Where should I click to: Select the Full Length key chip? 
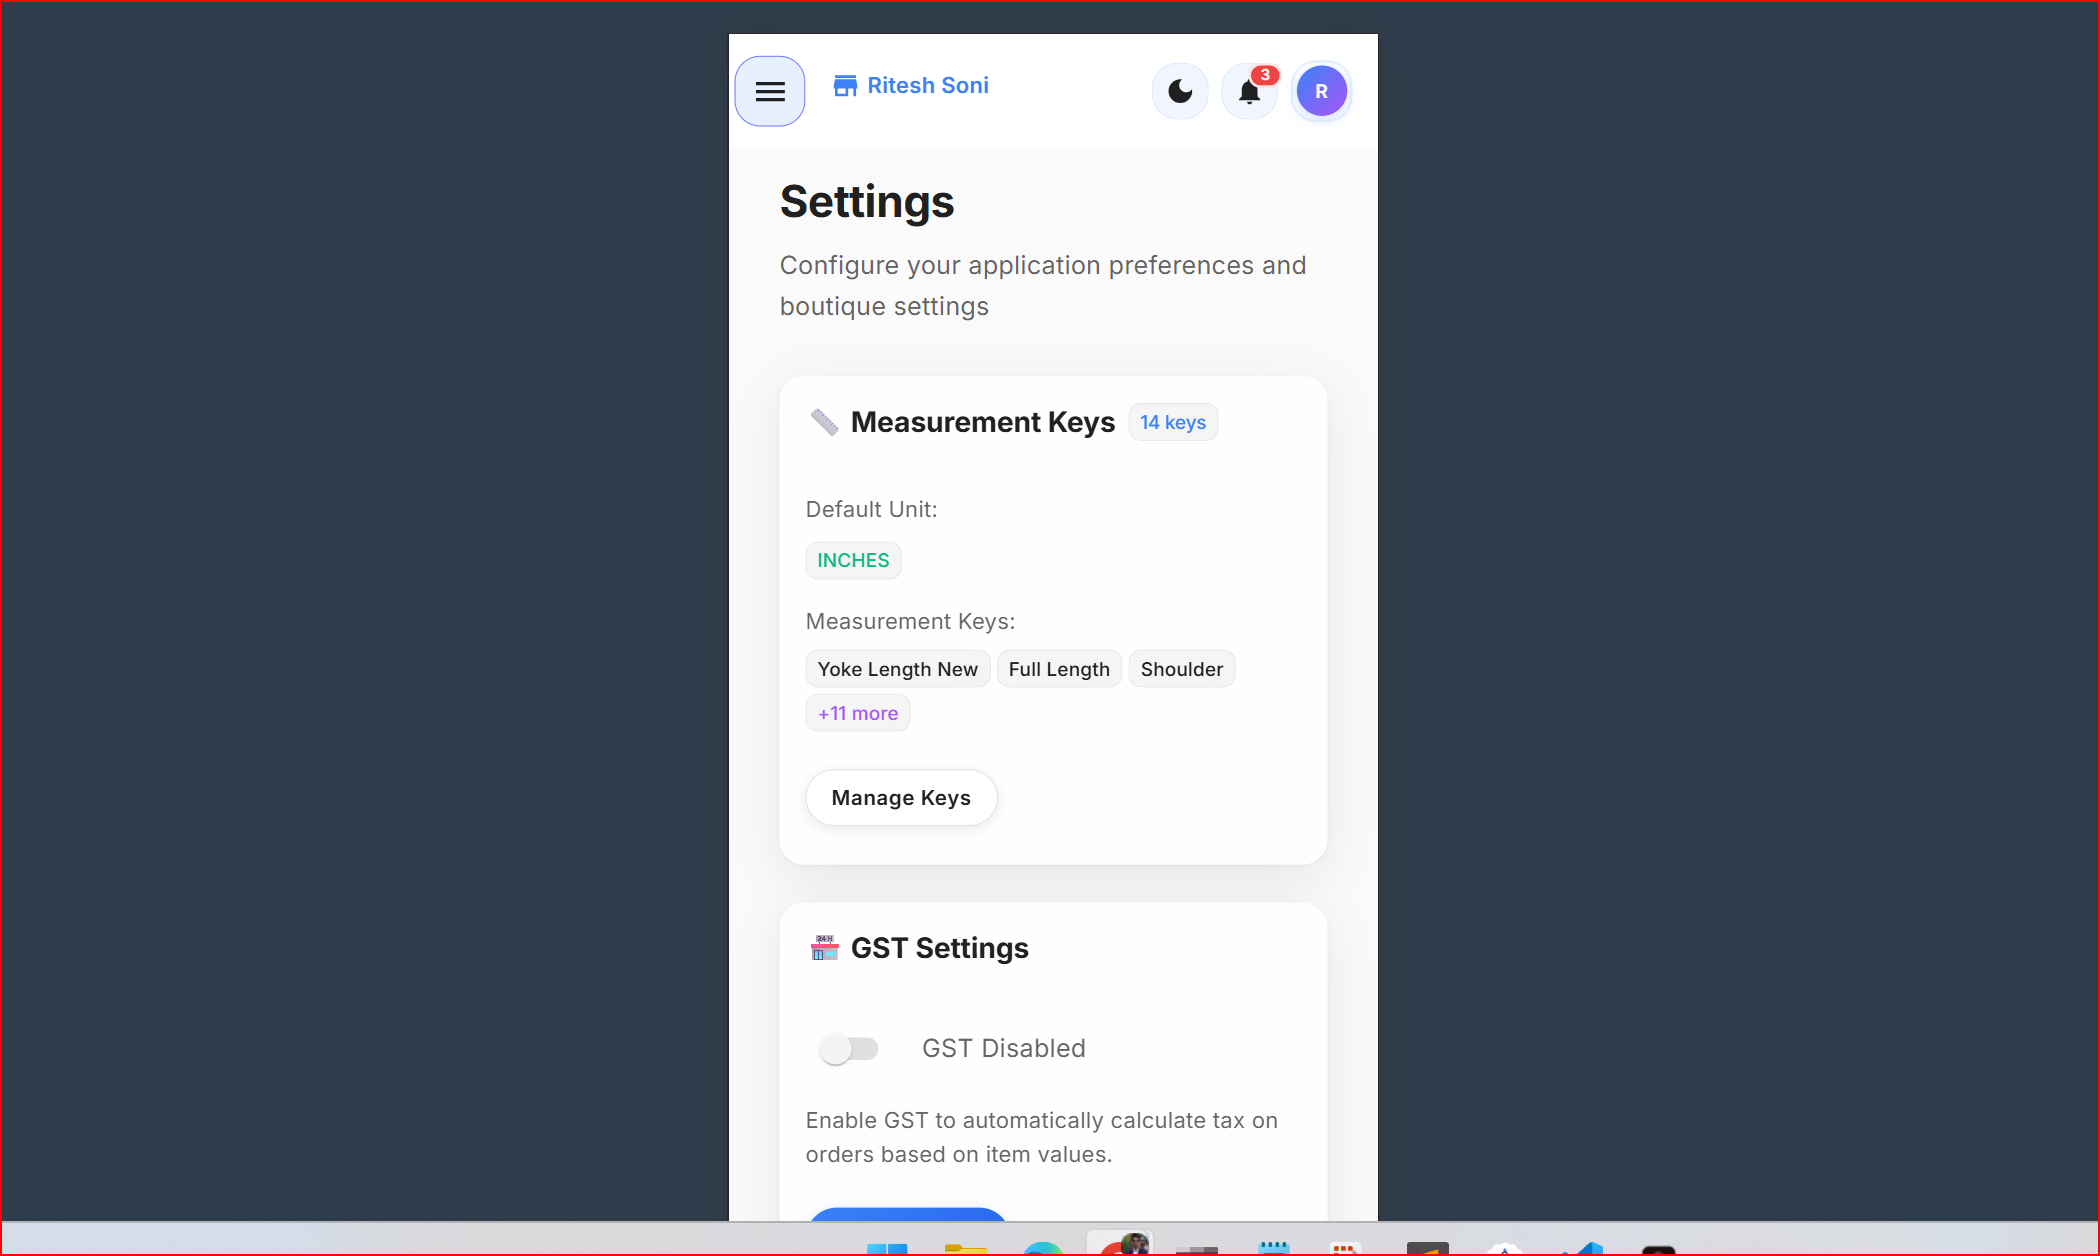[1058, 669]
